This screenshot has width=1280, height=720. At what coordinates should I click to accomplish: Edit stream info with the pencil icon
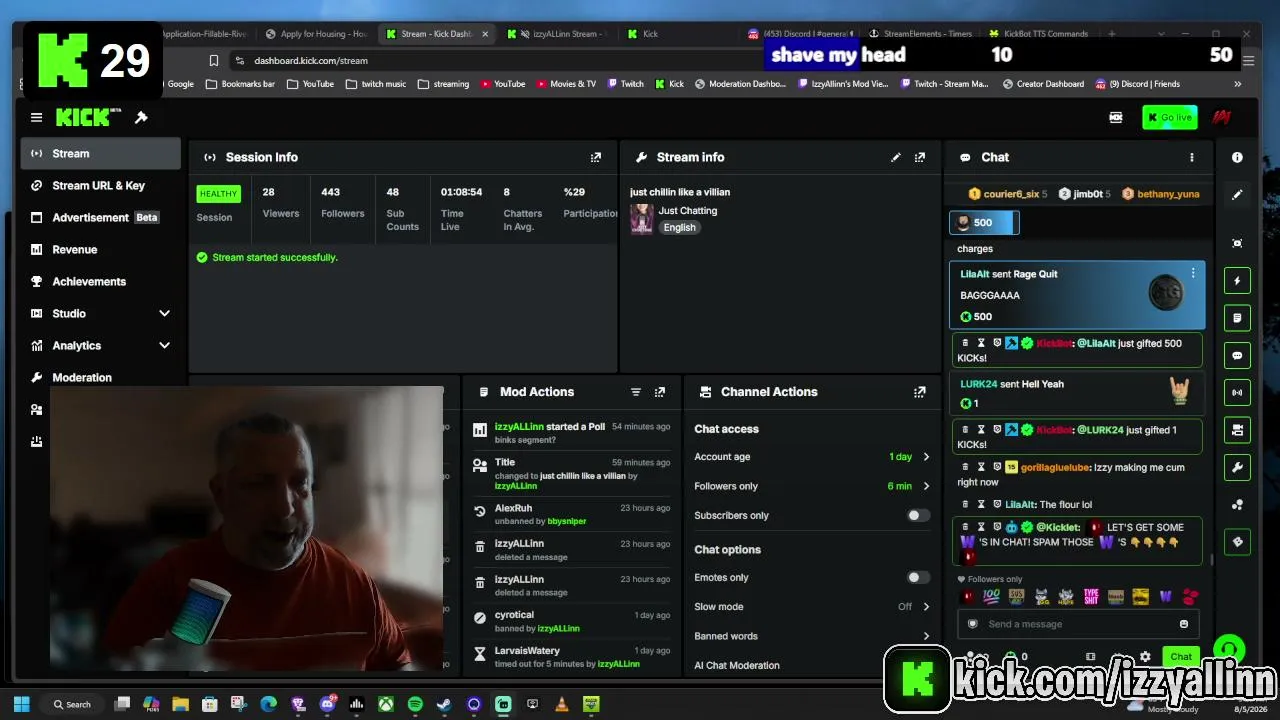pyautogui.click(x=896, y=157)
